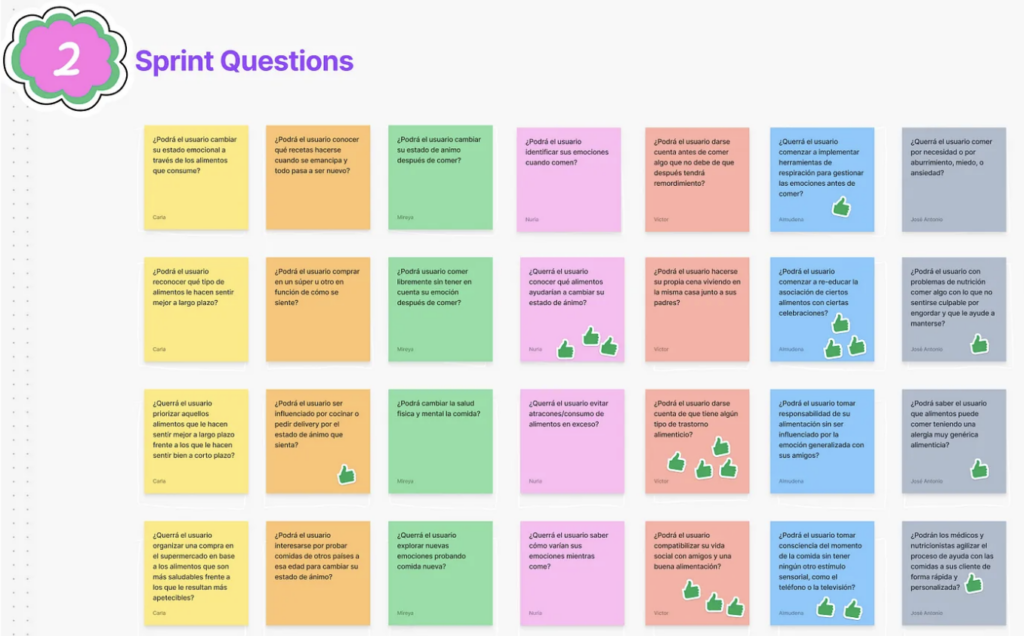Select the green 'cambiar la salud física' sticky note
This screenshot has height=636, width=1024.
(441, 441)
